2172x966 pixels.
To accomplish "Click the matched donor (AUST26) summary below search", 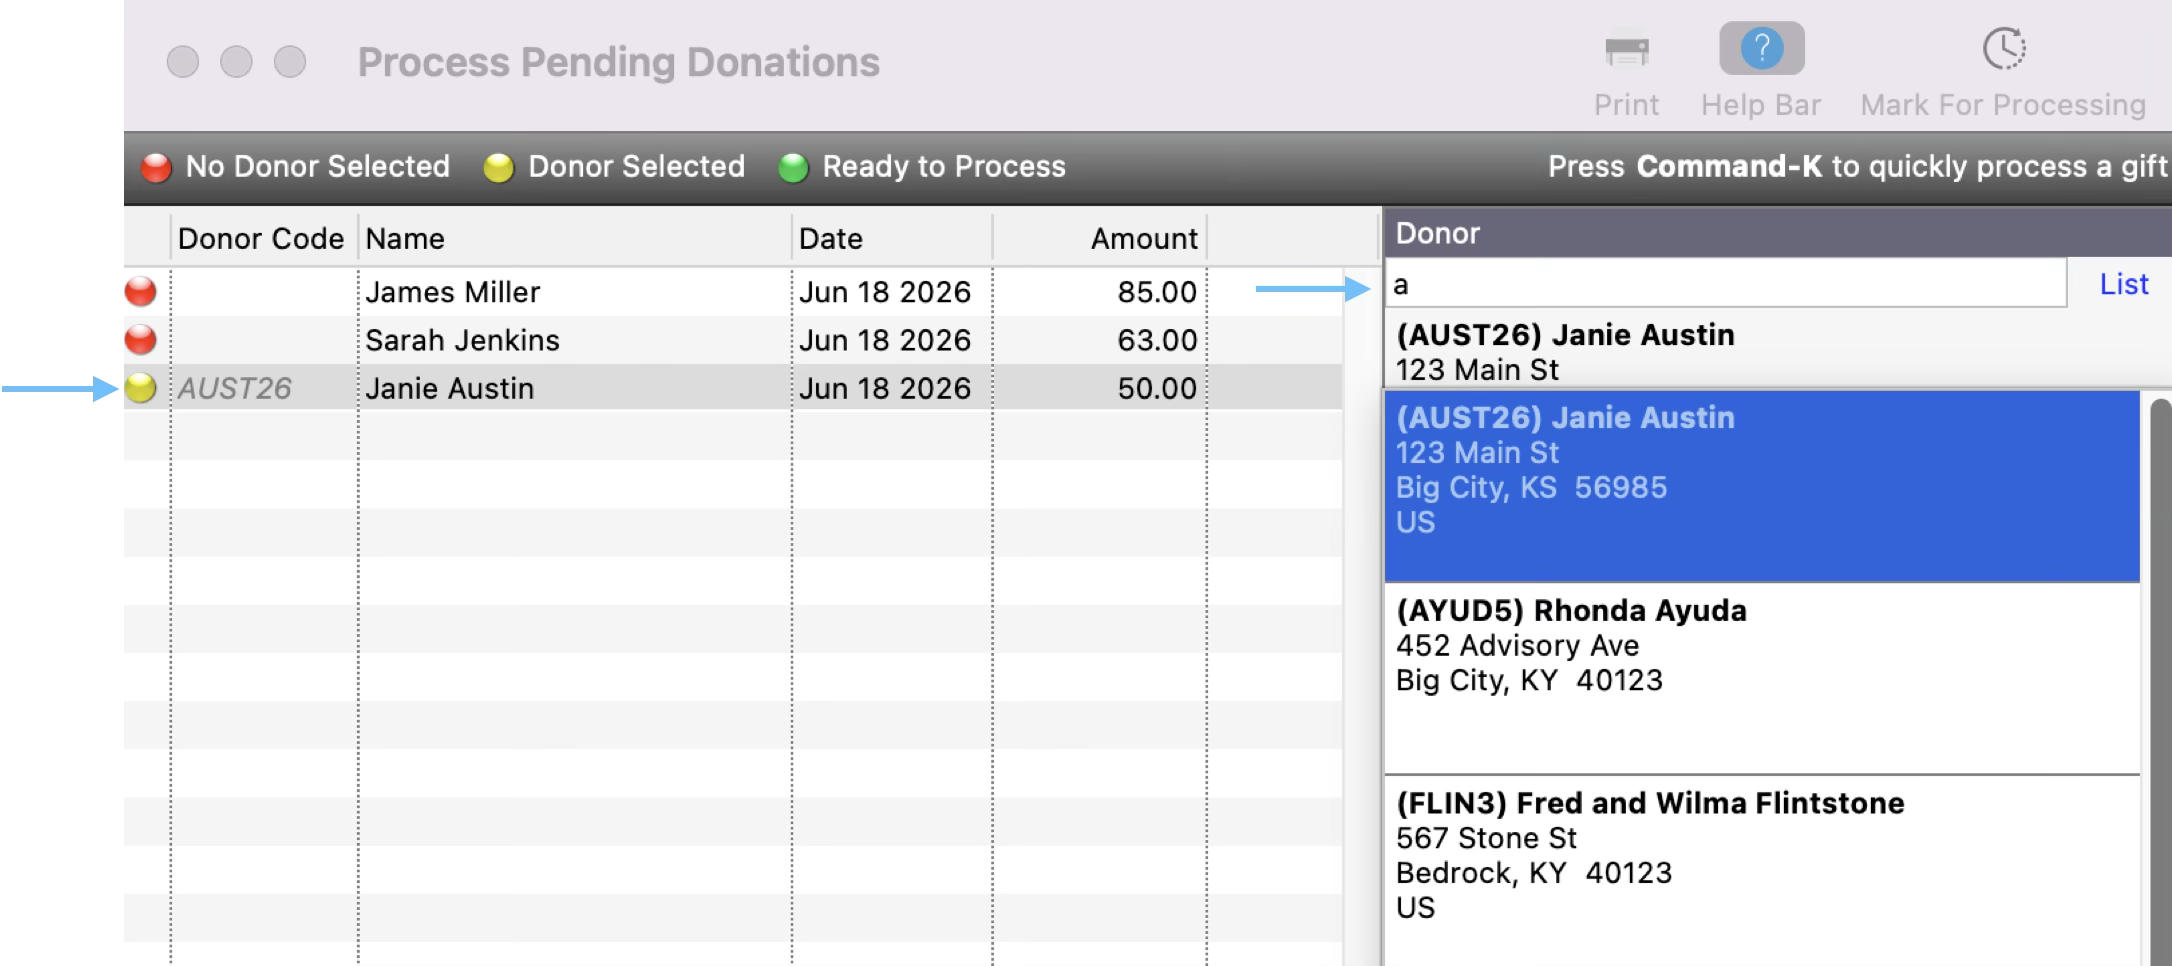I will click(x=1565, y=351).
